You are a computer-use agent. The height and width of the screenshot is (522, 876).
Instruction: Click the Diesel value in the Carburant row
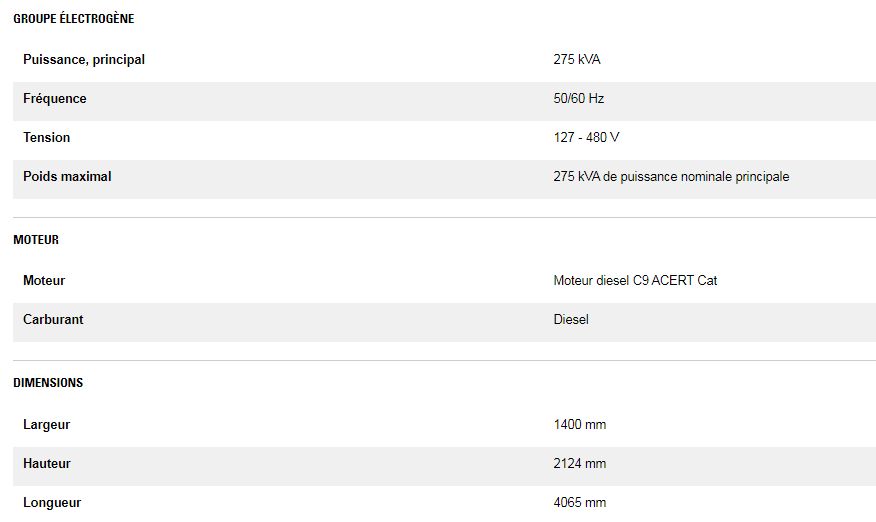pos(571,320)
